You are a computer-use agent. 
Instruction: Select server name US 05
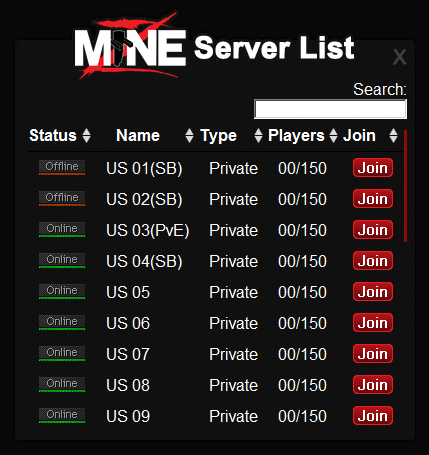(128, 292)
